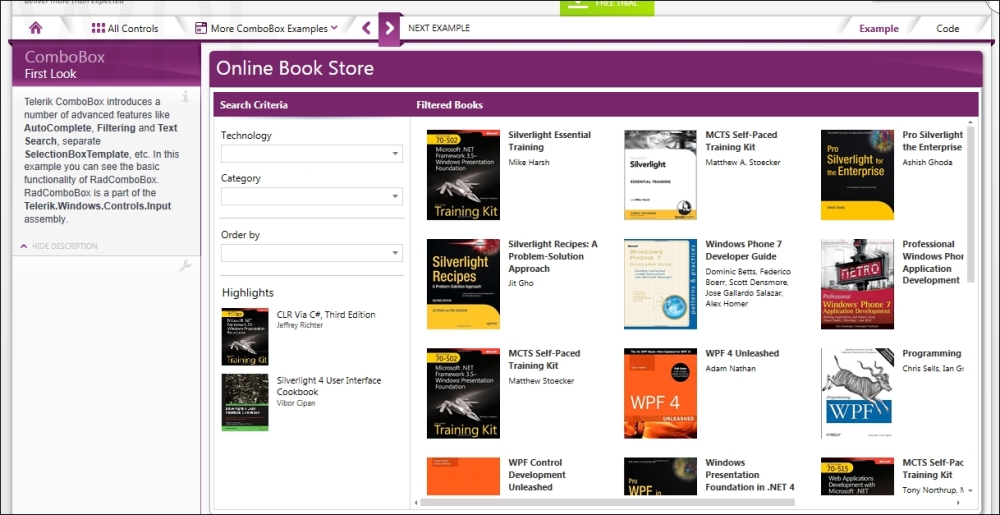1000x515 pixels.
Task: Open Pro Silverlight for the Enterprise cover
Action: (857, 175)
